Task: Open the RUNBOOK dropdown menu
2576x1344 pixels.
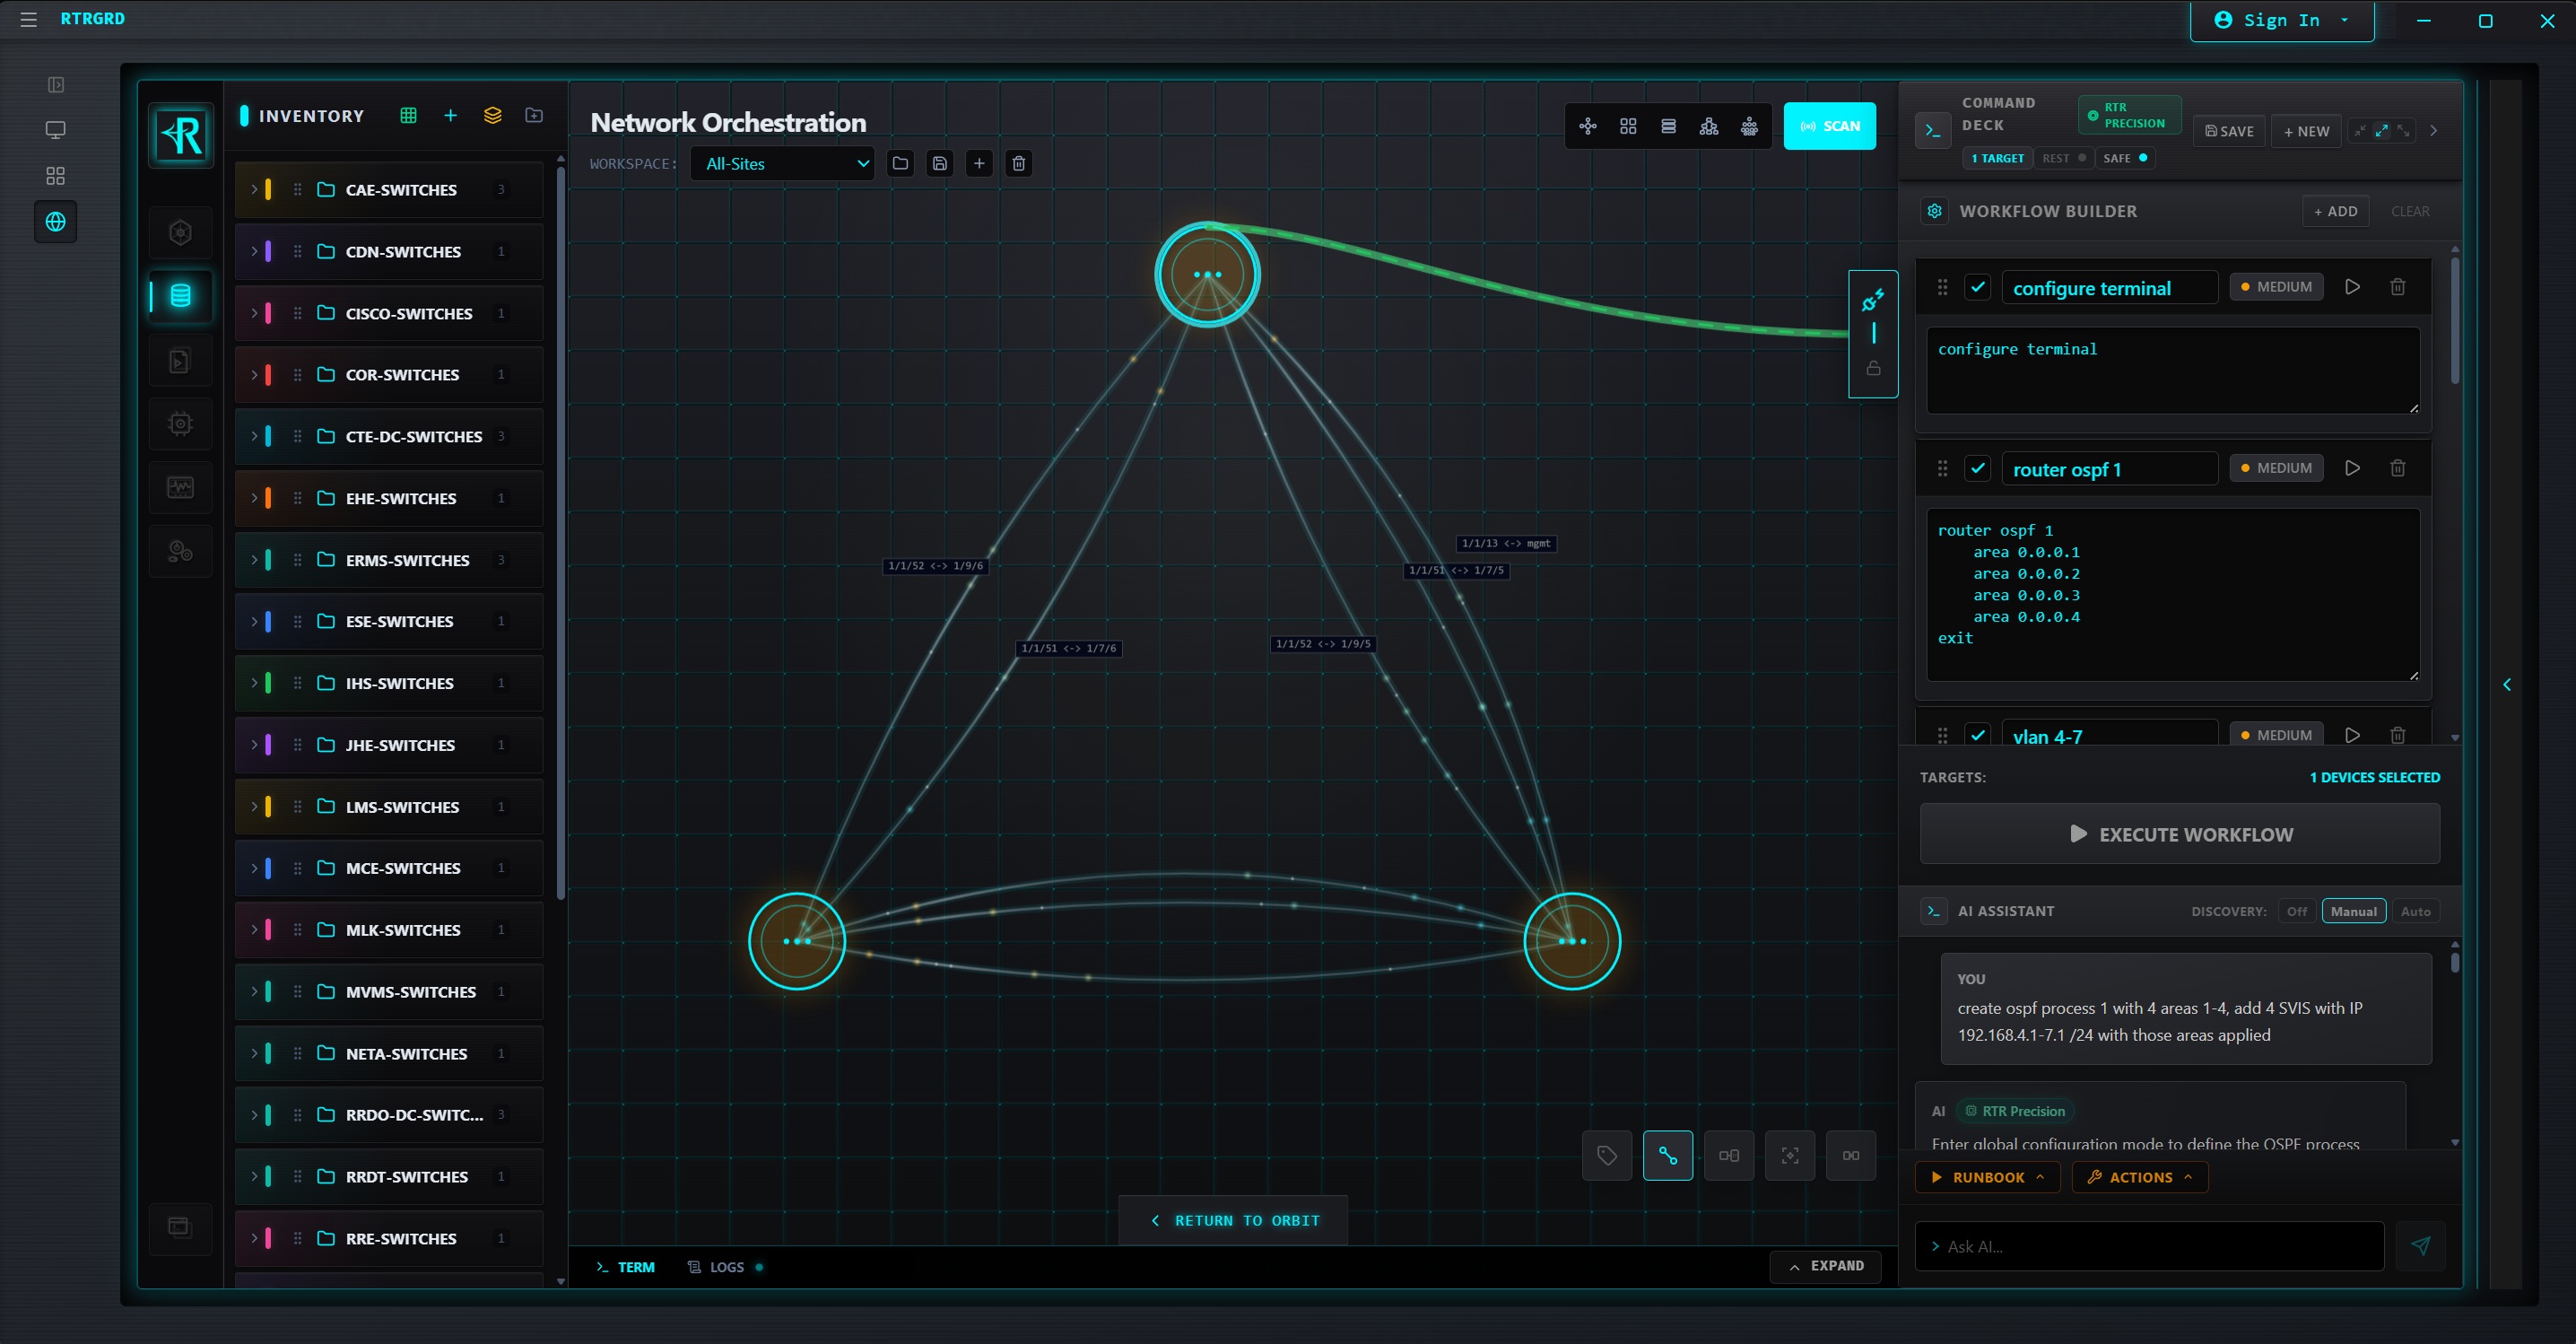Action: tap(1987, 1177)
